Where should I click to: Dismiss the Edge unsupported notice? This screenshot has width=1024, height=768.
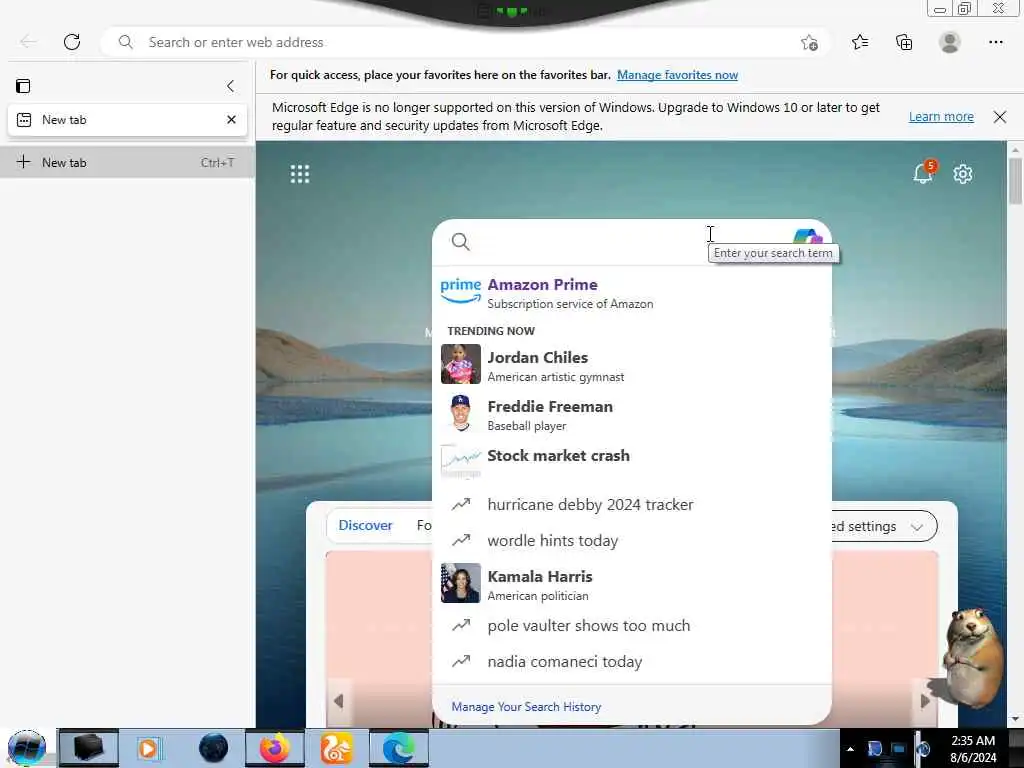(1000, 117)
